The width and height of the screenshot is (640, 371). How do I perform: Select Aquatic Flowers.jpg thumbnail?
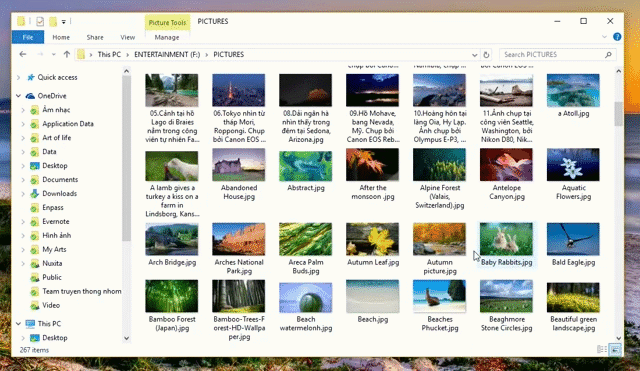coord(573,165)
